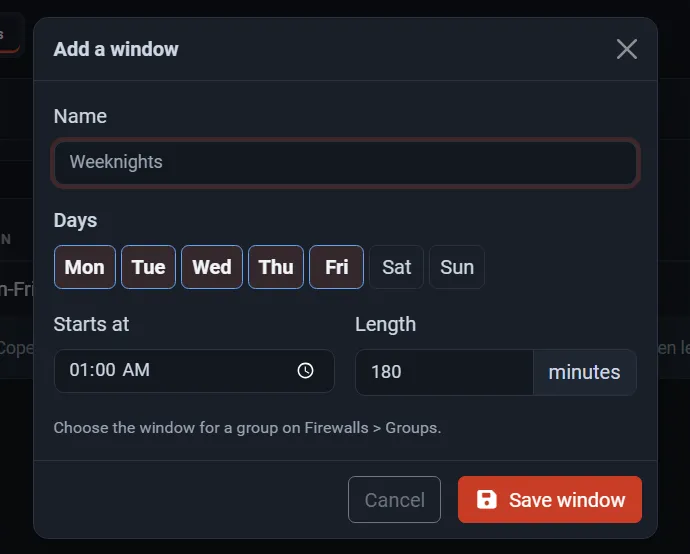Disable the Fri day toggle
The width and height of the screenshot is (690, 554).
pyautogui.click(x=337, y=267)
